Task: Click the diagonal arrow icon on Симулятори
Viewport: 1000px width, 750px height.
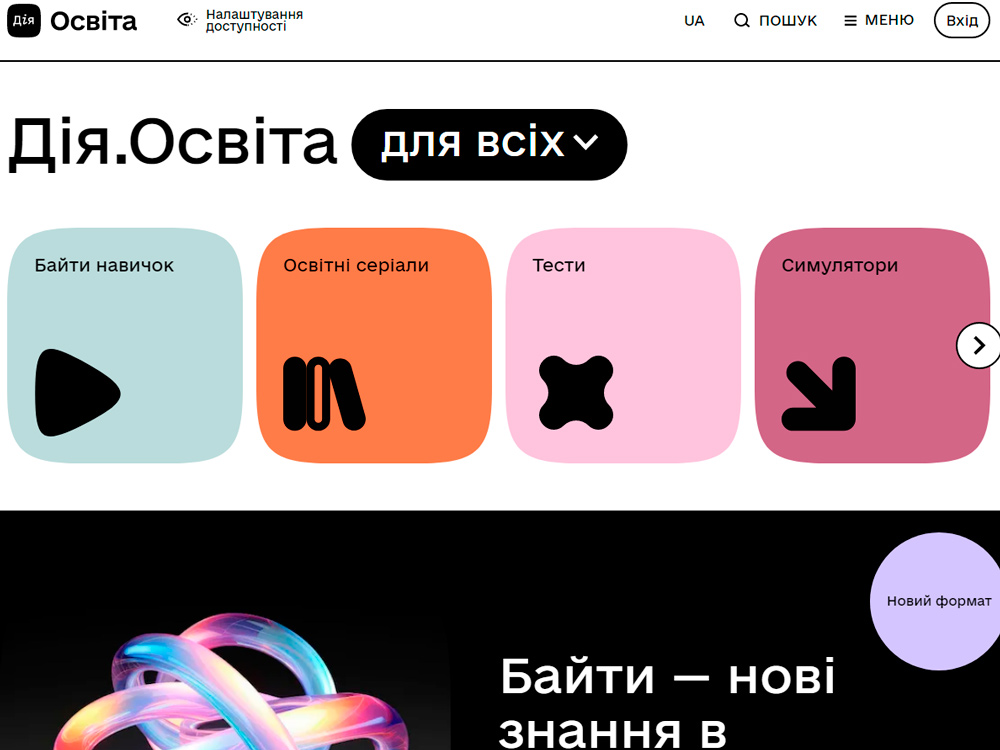Action: point(820,394)
